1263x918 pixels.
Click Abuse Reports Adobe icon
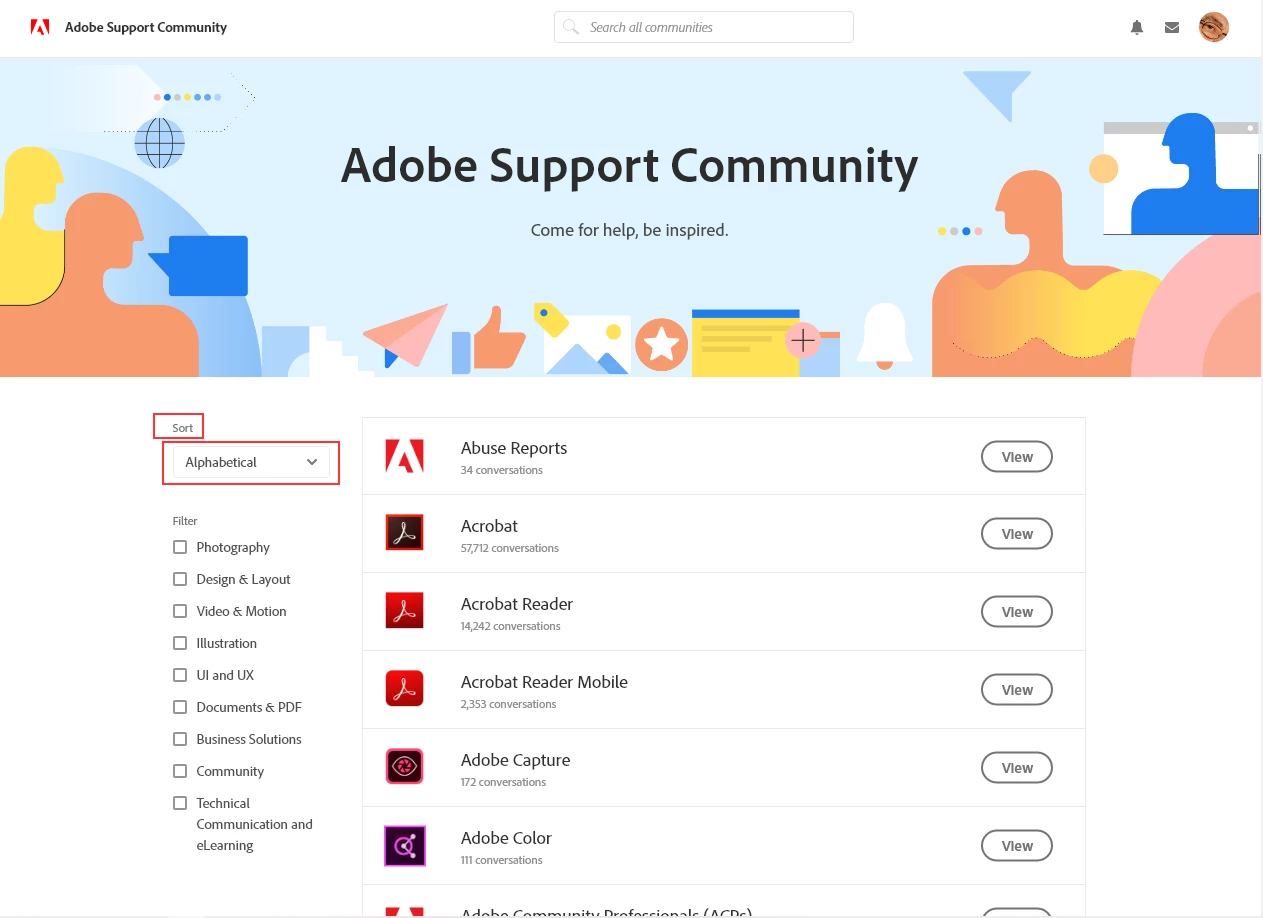pos(404,456)
